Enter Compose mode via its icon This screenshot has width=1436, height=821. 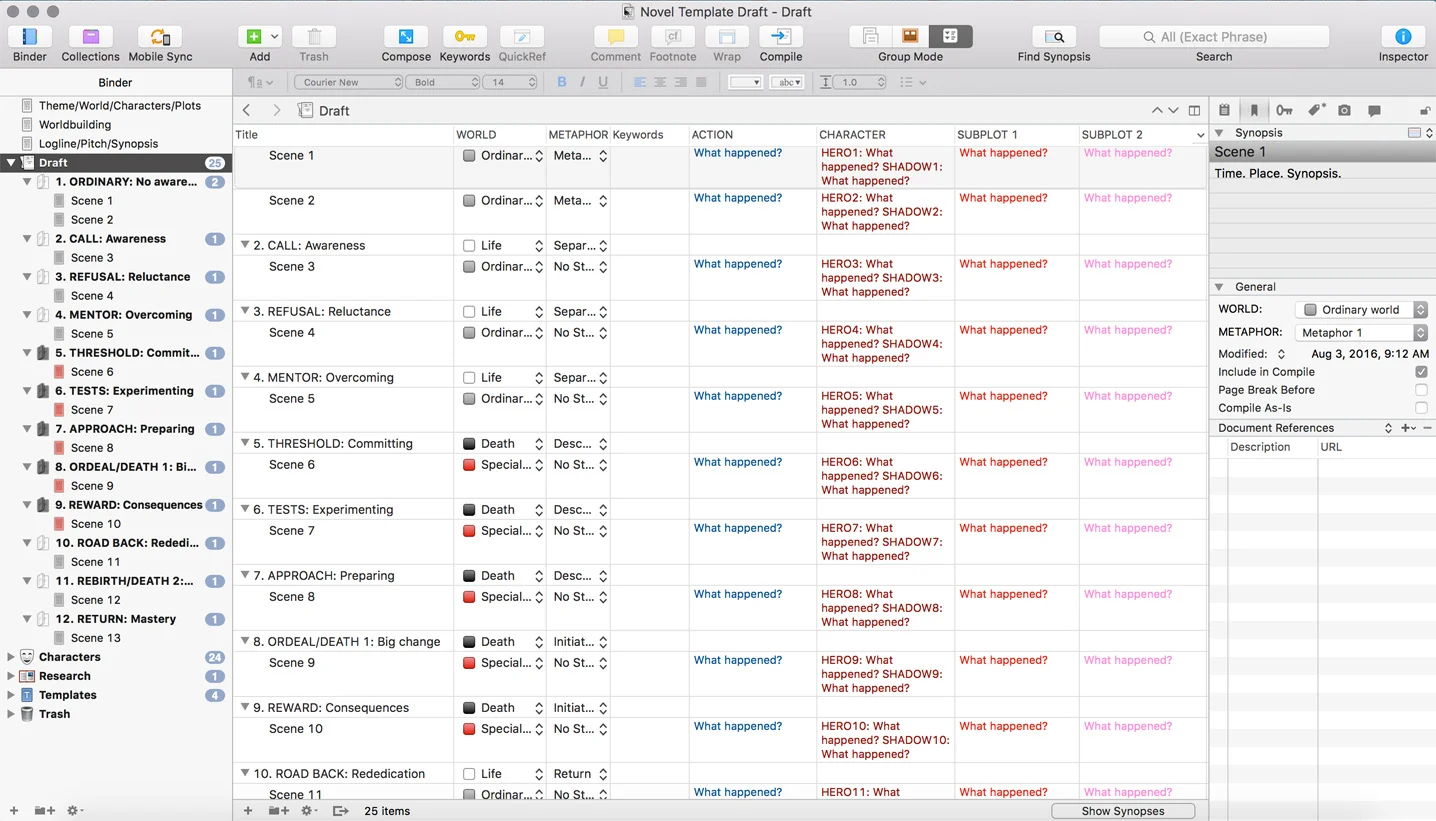click(406, 37)
